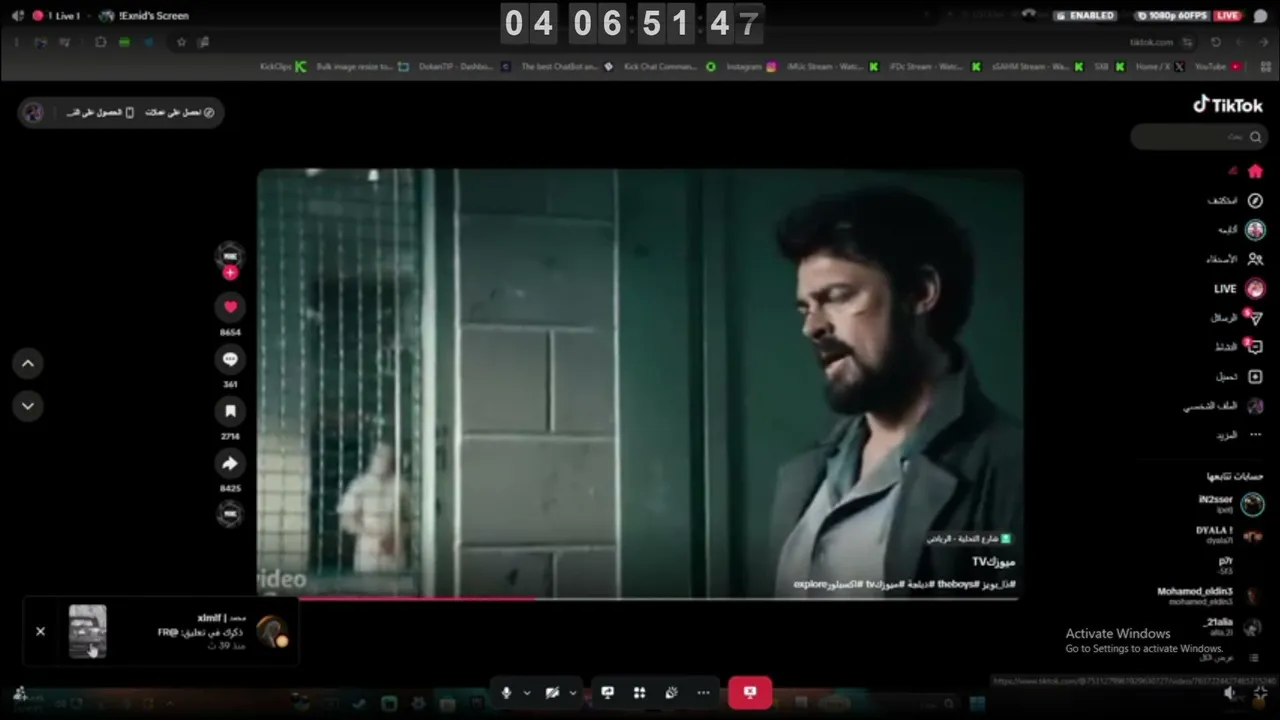Viewport: 1280px width, 720px height.
Task: Open the YouTube bookmark
Action: pyautogui.click(x=1218, y=67)
